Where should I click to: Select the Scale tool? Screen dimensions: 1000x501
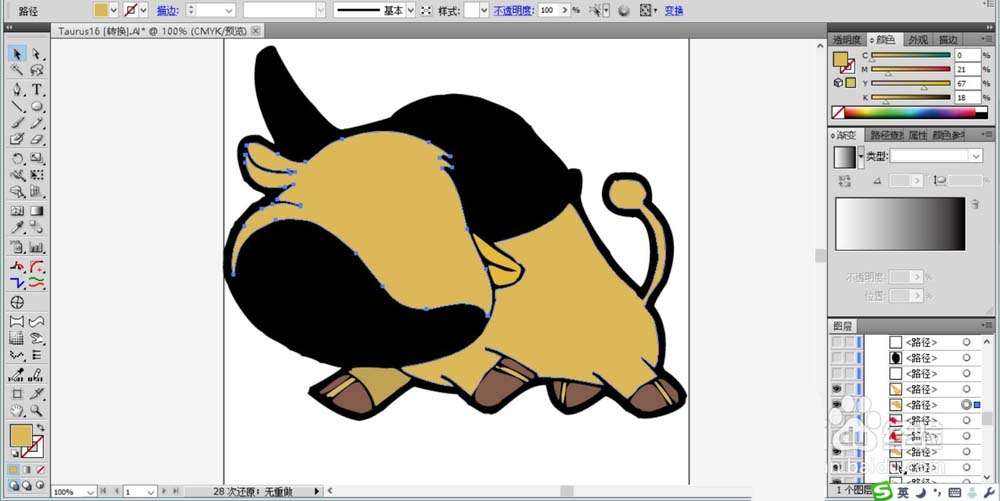tap(36, 159)
